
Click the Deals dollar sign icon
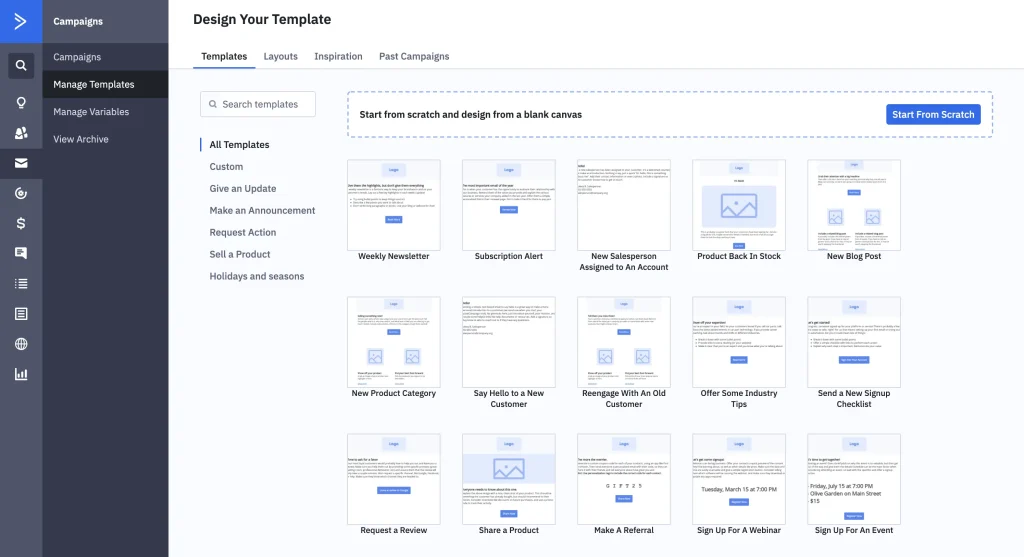point(21,223)
